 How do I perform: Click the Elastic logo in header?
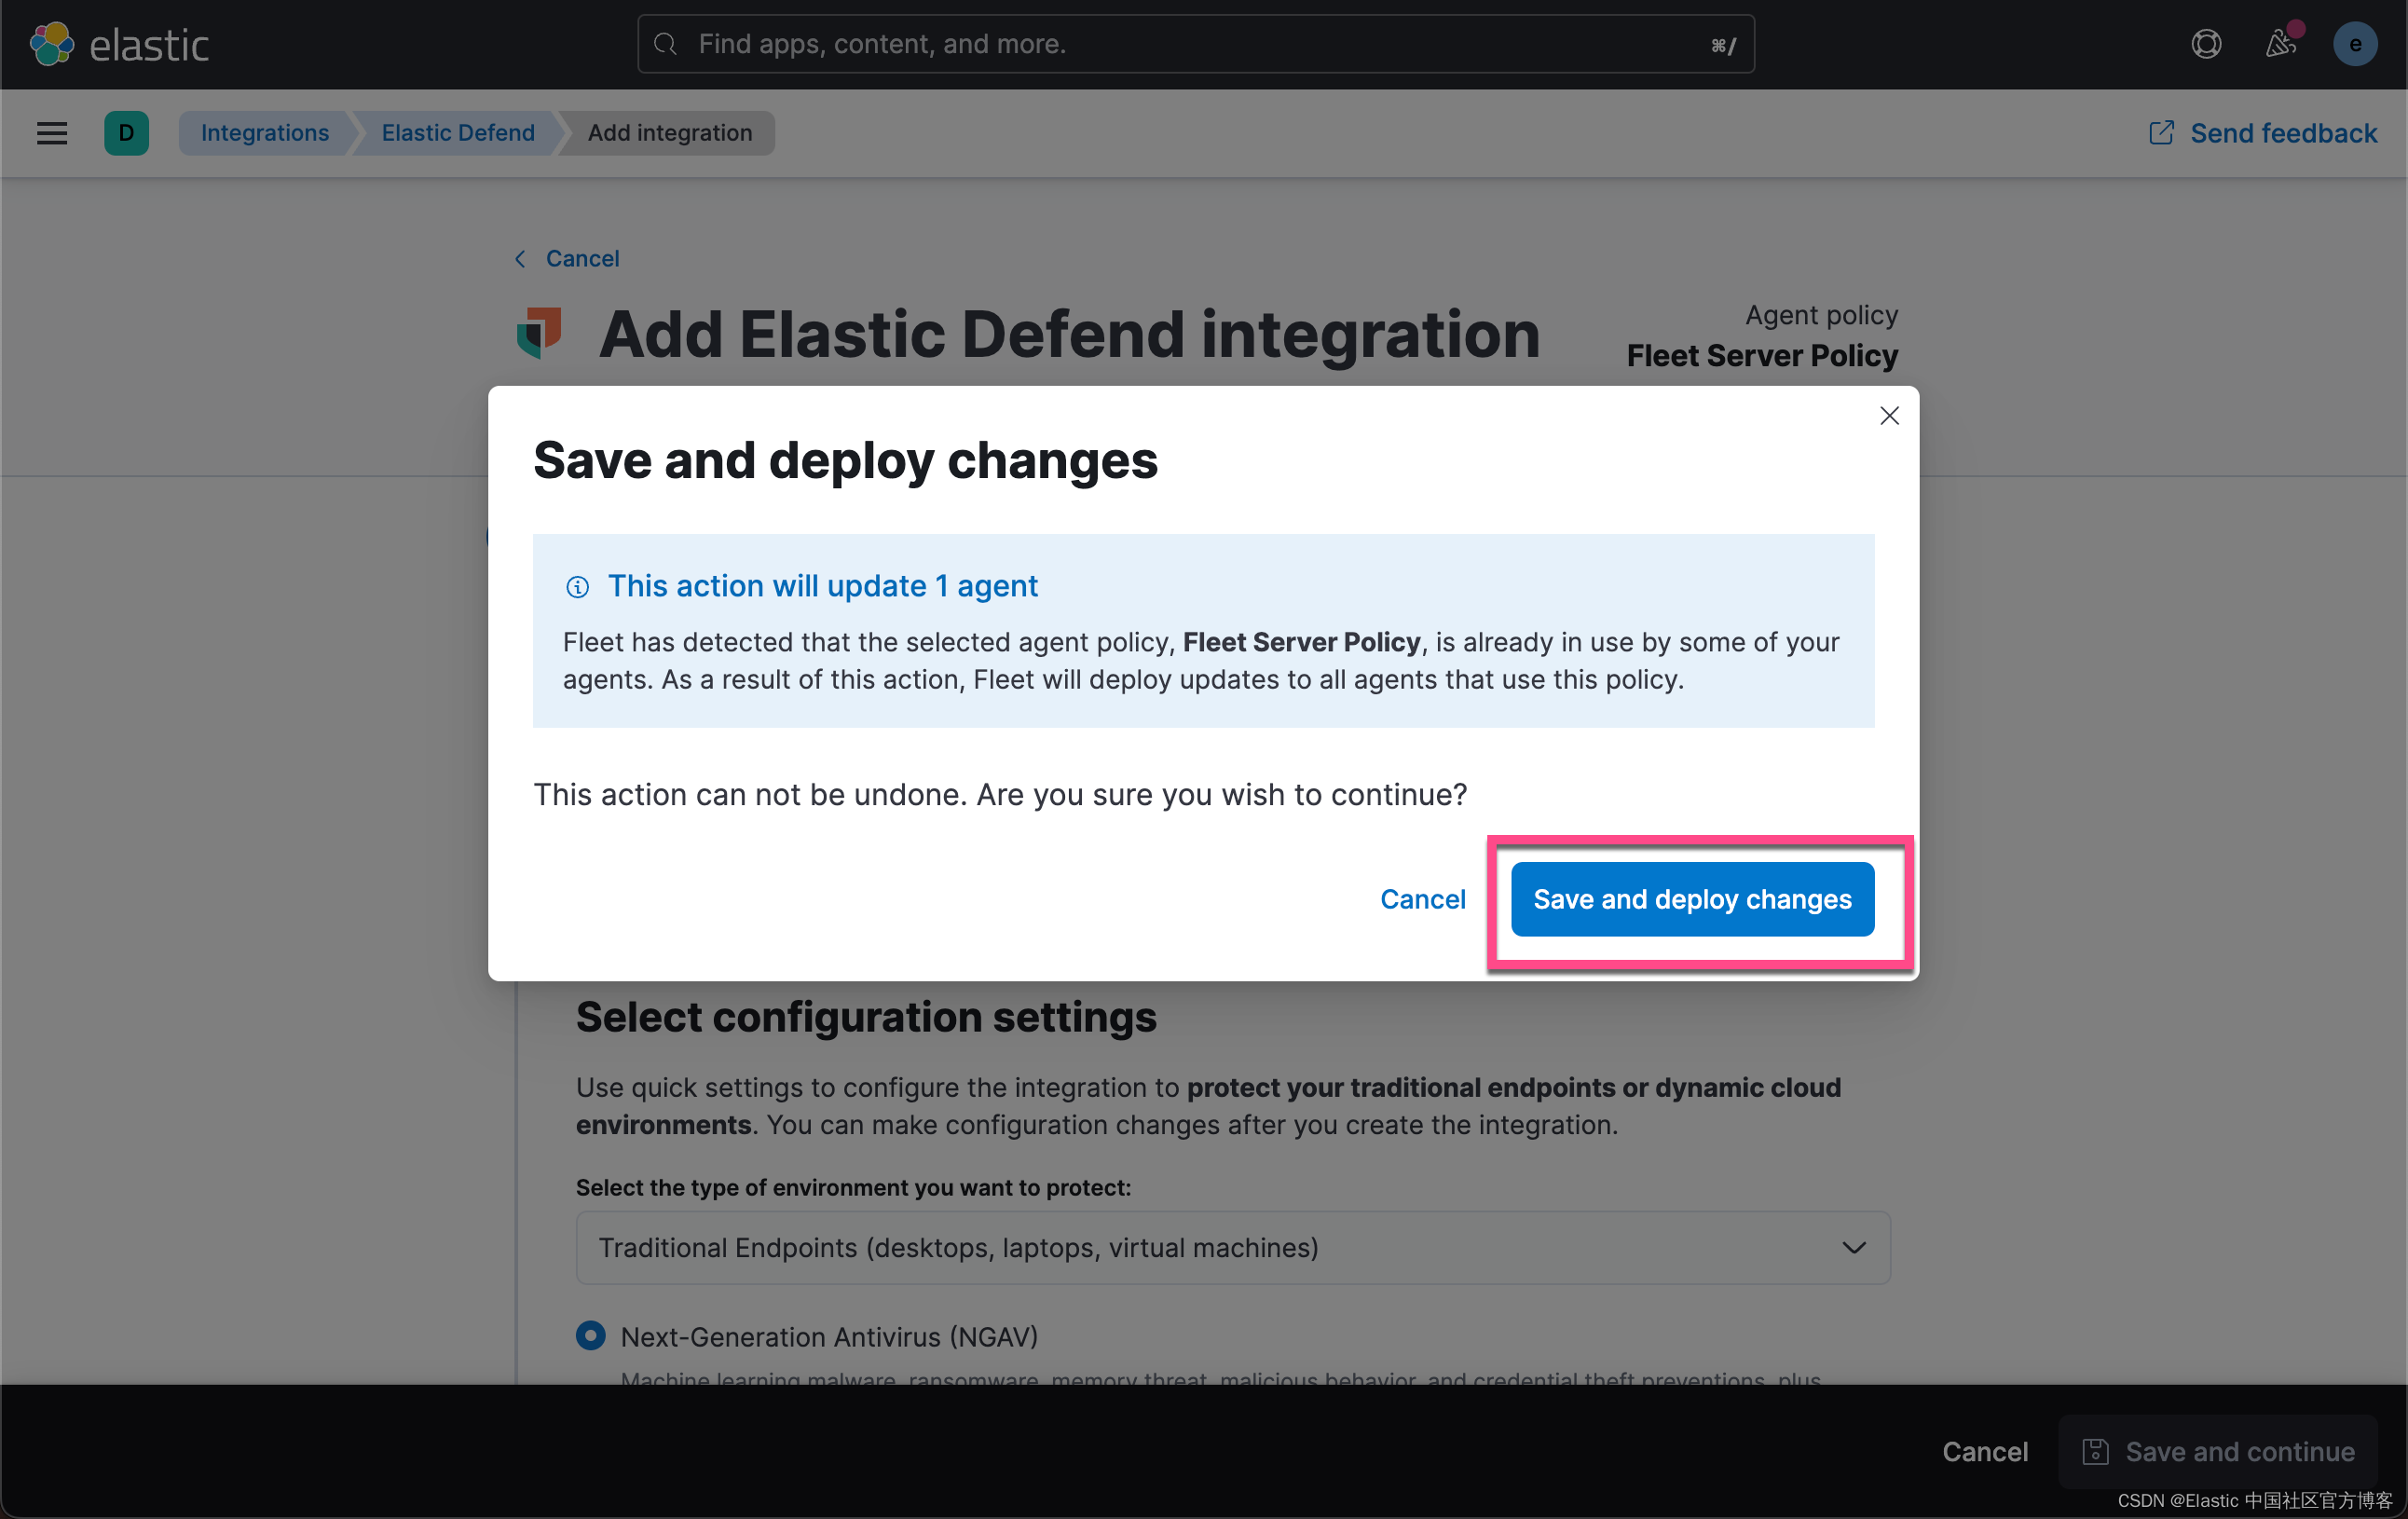click(119, 44)
